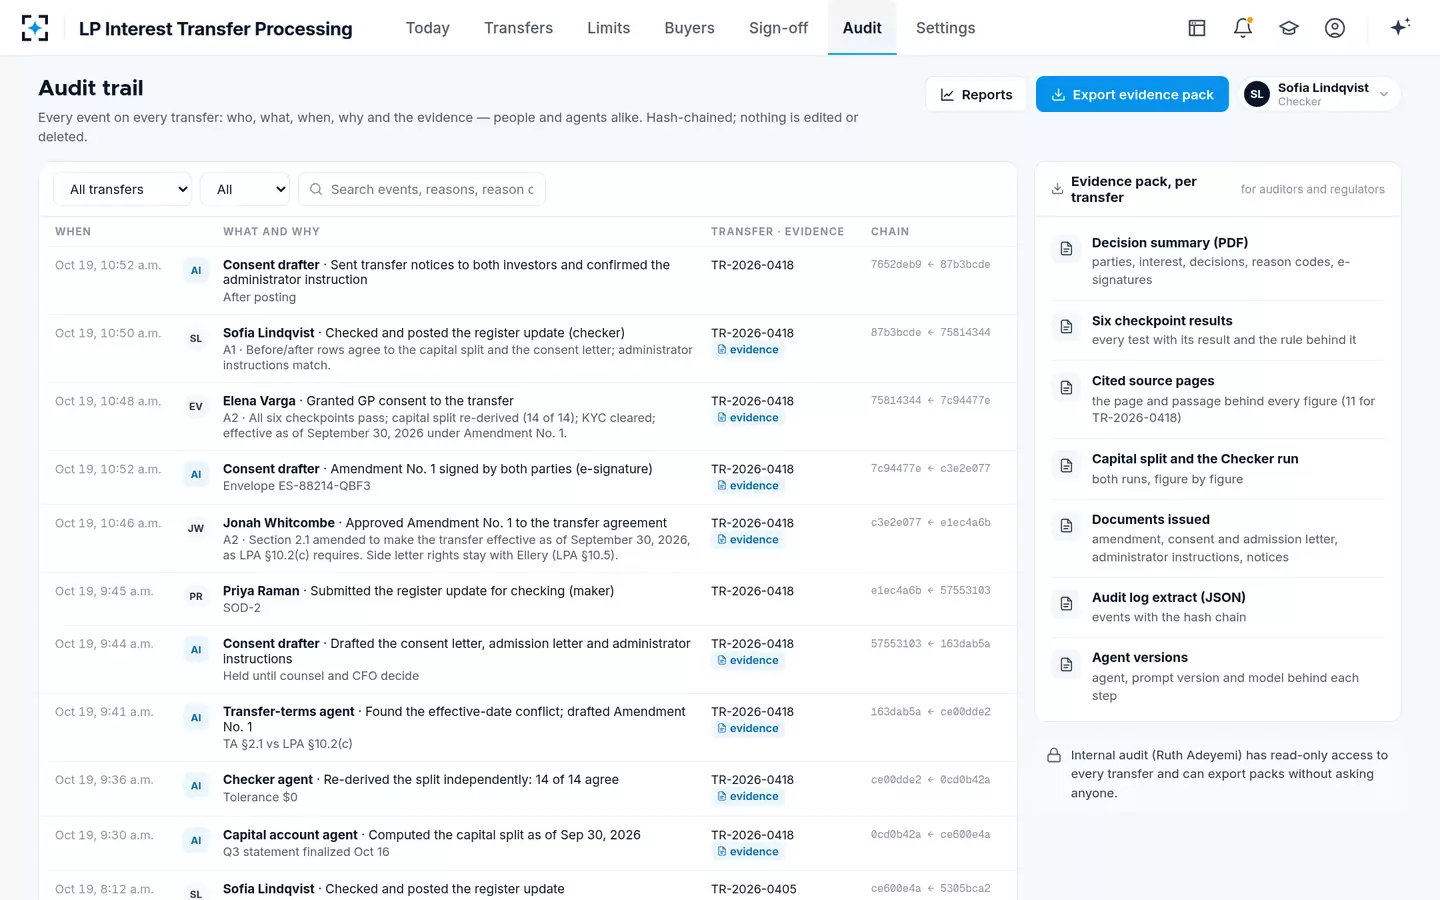
Task: Open the Buyers tab
Action: click(x=690, y=28)
